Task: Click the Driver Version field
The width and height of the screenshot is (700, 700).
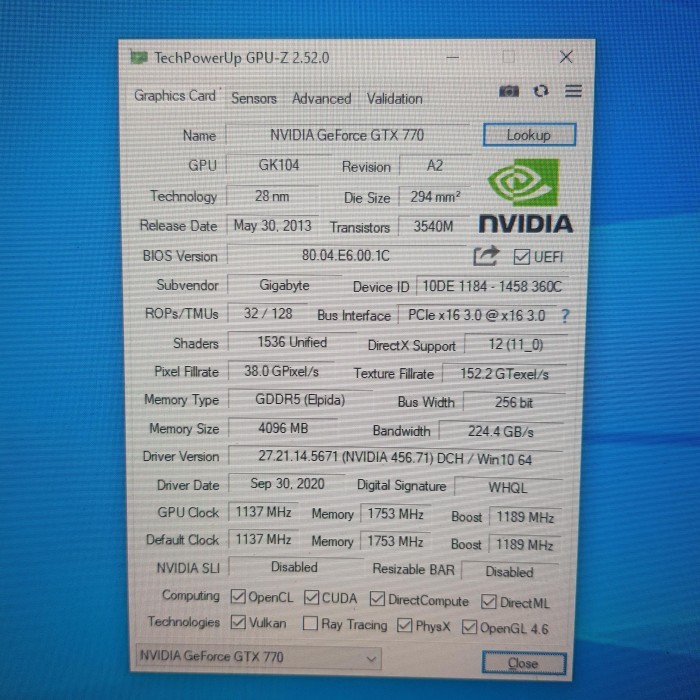Action: coord(395,458)
